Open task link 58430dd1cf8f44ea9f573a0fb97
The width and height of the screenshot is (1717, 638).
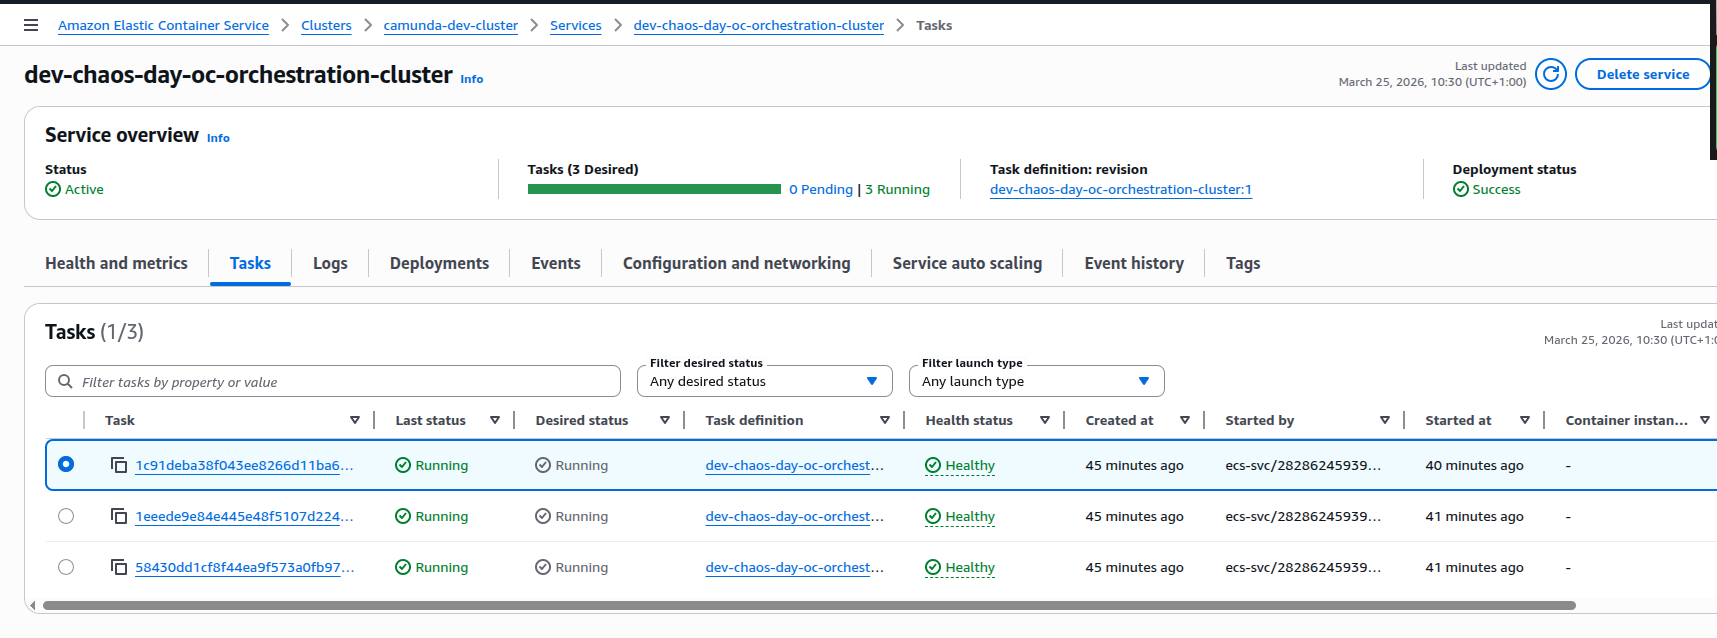click(245, 567)
